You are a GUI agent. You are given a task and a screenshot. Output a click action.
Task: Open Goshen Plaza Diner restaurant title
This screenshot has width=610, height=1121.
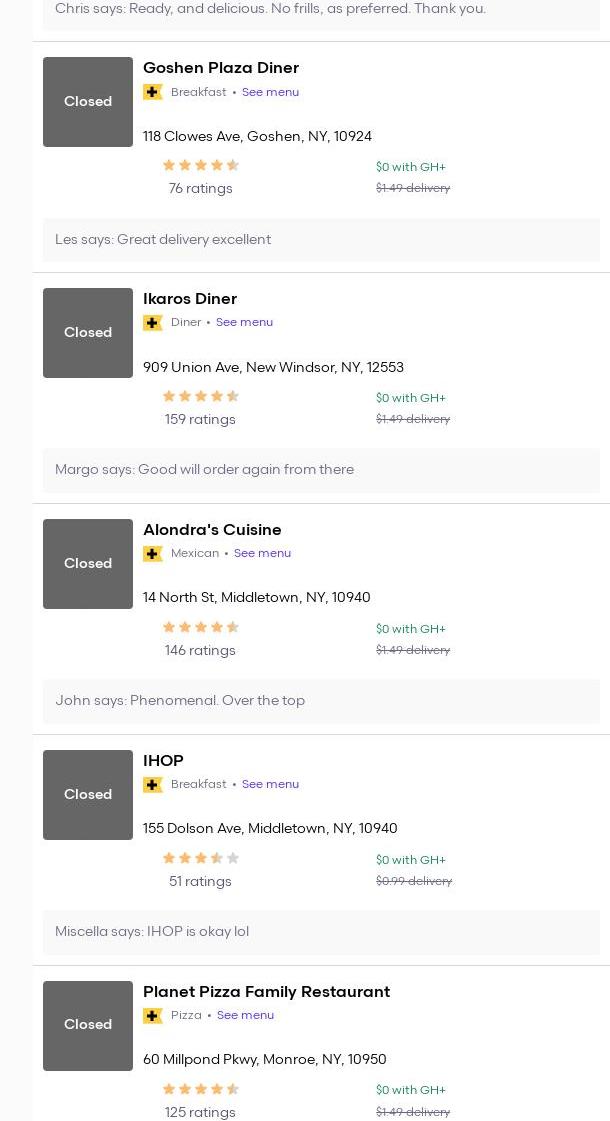pyautogui.click(x=221, y=68)
